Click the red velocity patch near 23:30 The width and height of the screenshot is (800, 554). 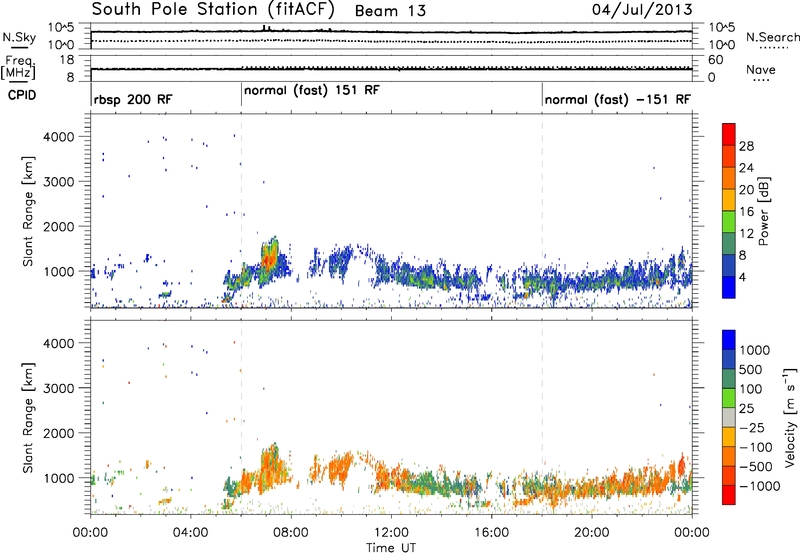coord(681,466)
